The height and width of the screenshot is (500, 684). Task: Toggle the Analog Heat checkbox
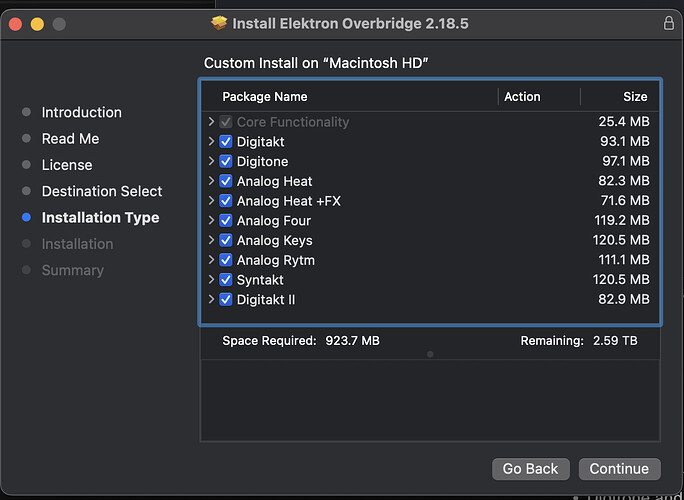226,181
